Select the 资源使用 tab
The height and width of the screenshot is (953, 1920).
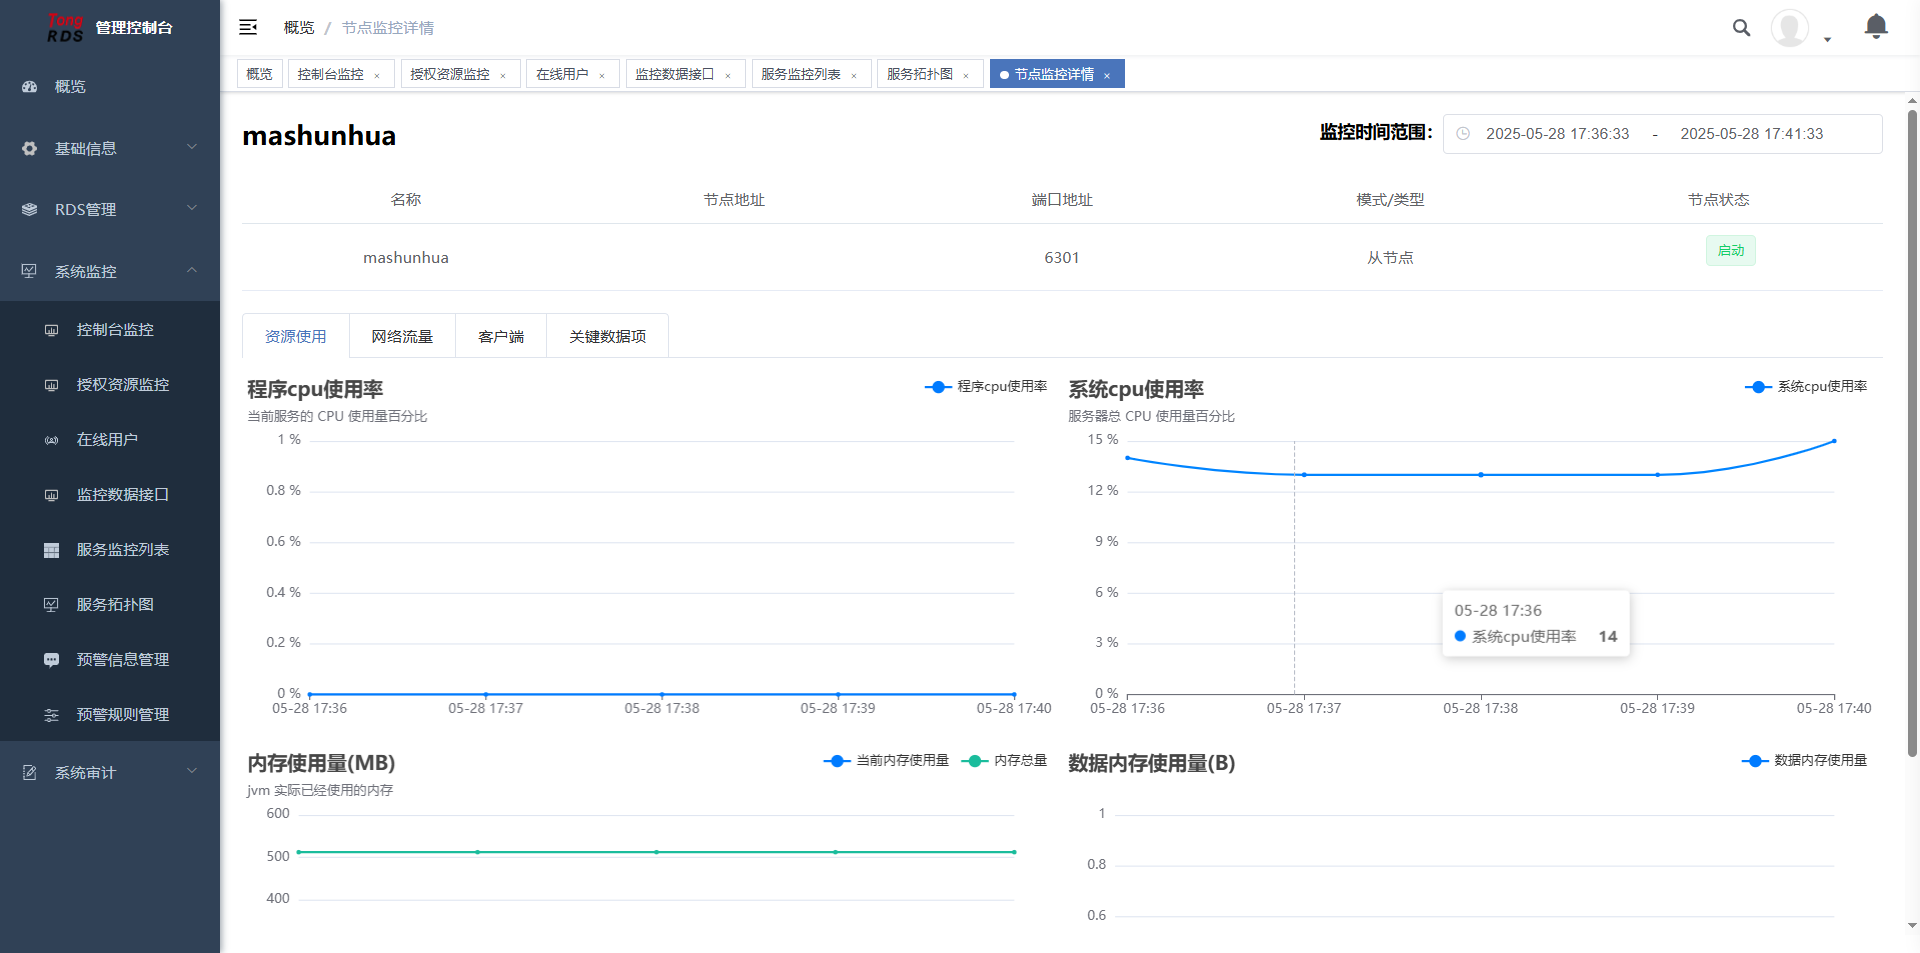[296, 336]
